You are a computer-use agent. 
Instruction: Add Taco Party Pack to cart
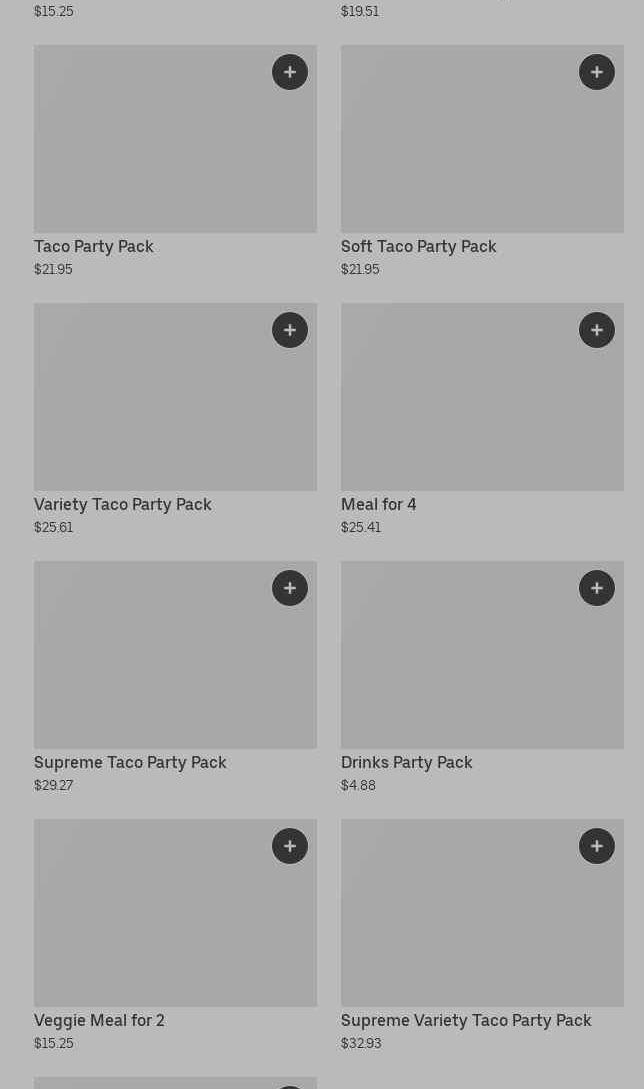pyautogui.click(x=290, y=72)
